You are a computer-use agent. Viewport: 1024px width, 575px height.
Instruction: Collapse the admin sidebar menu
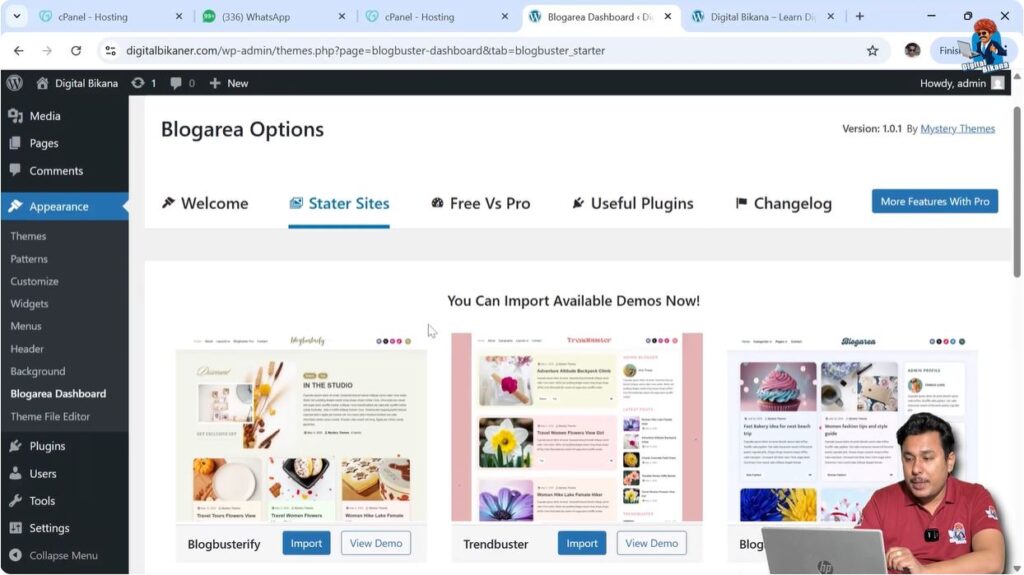(54, 555)
